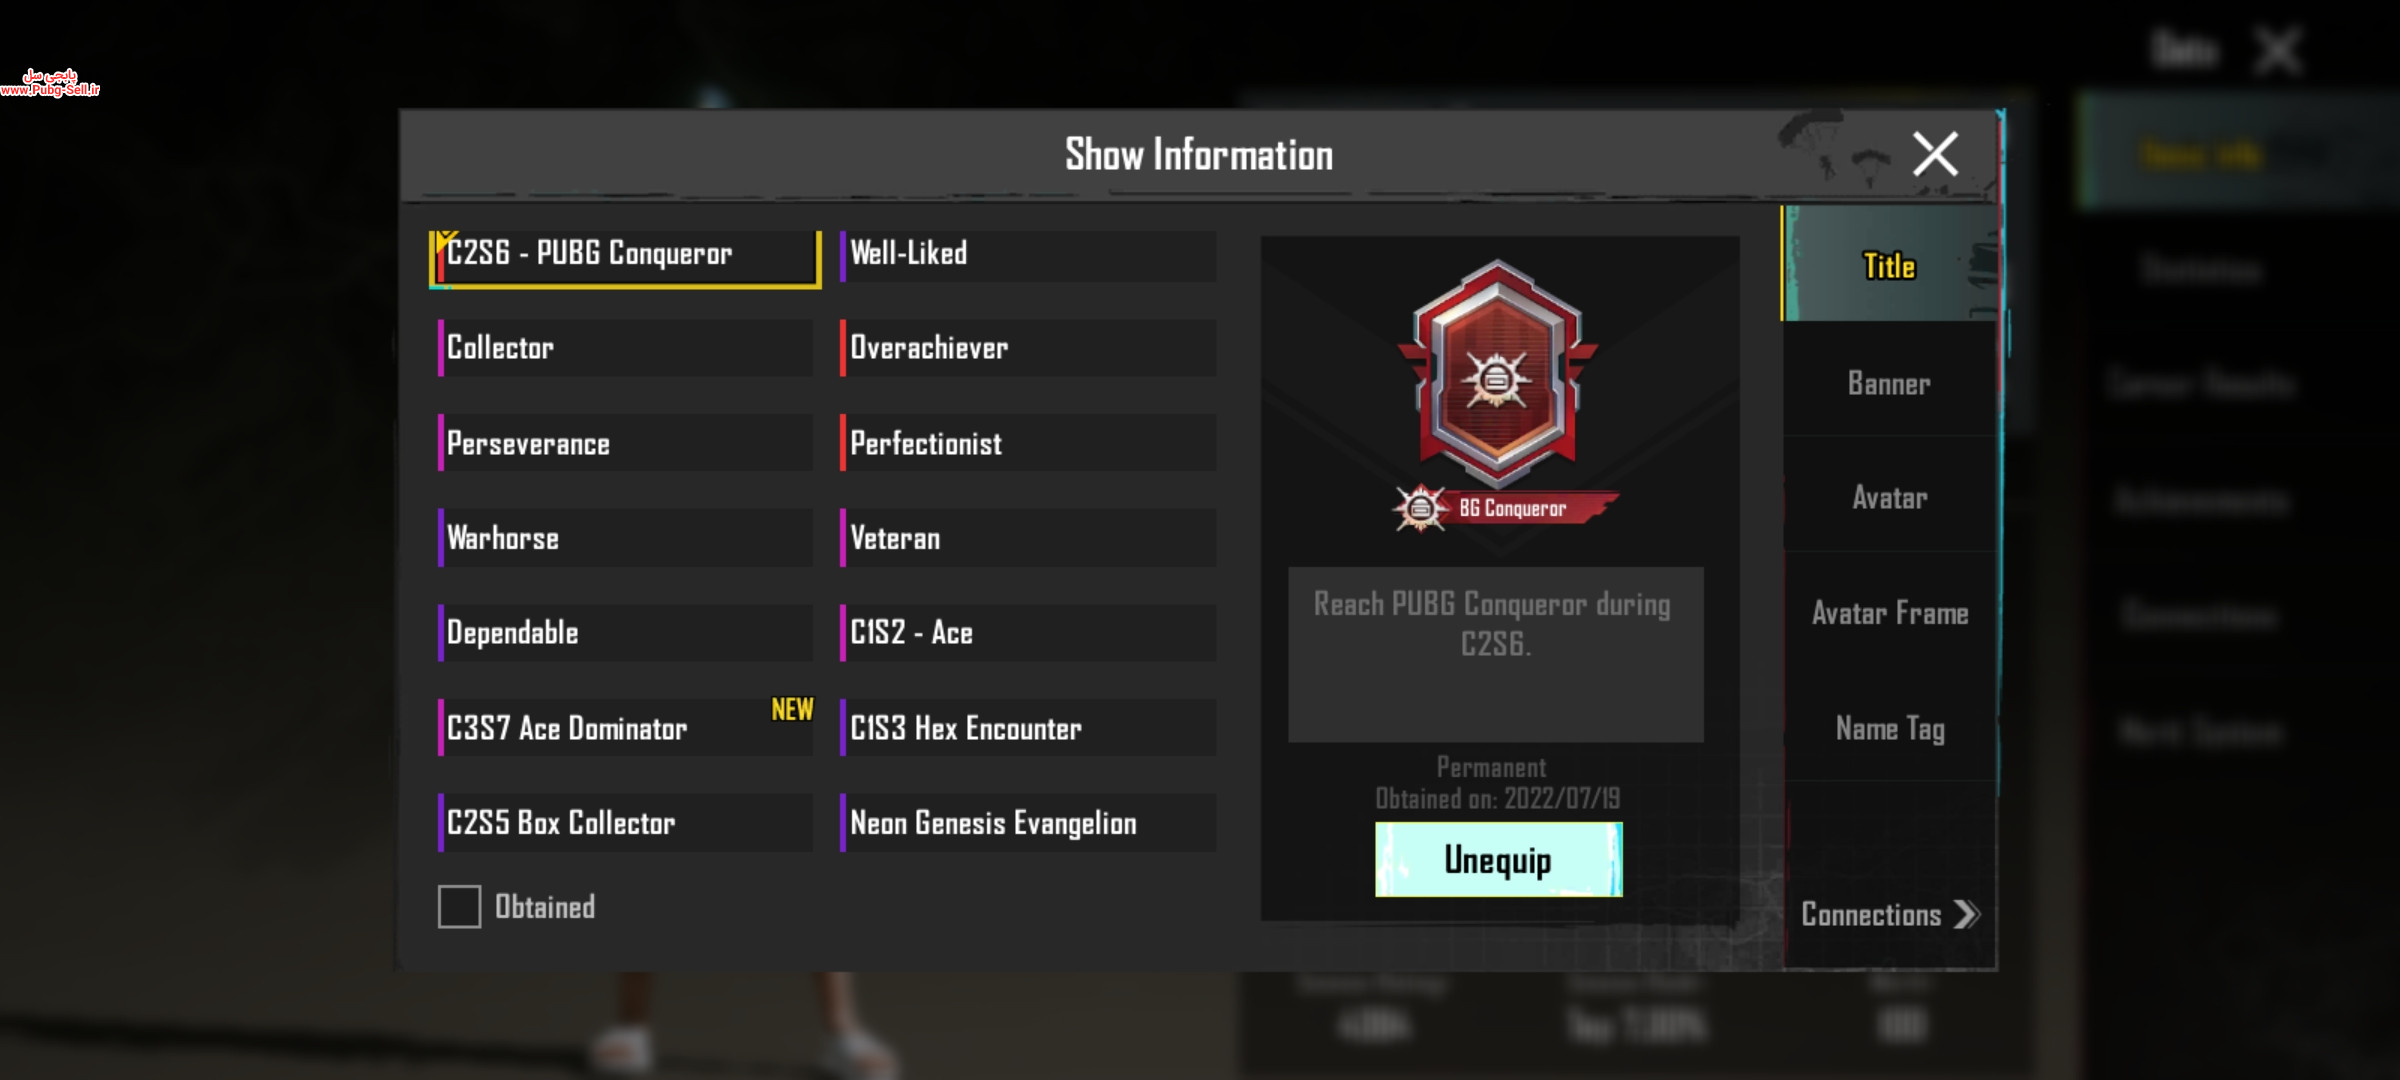Tick the Obtained checkbox

459,906
